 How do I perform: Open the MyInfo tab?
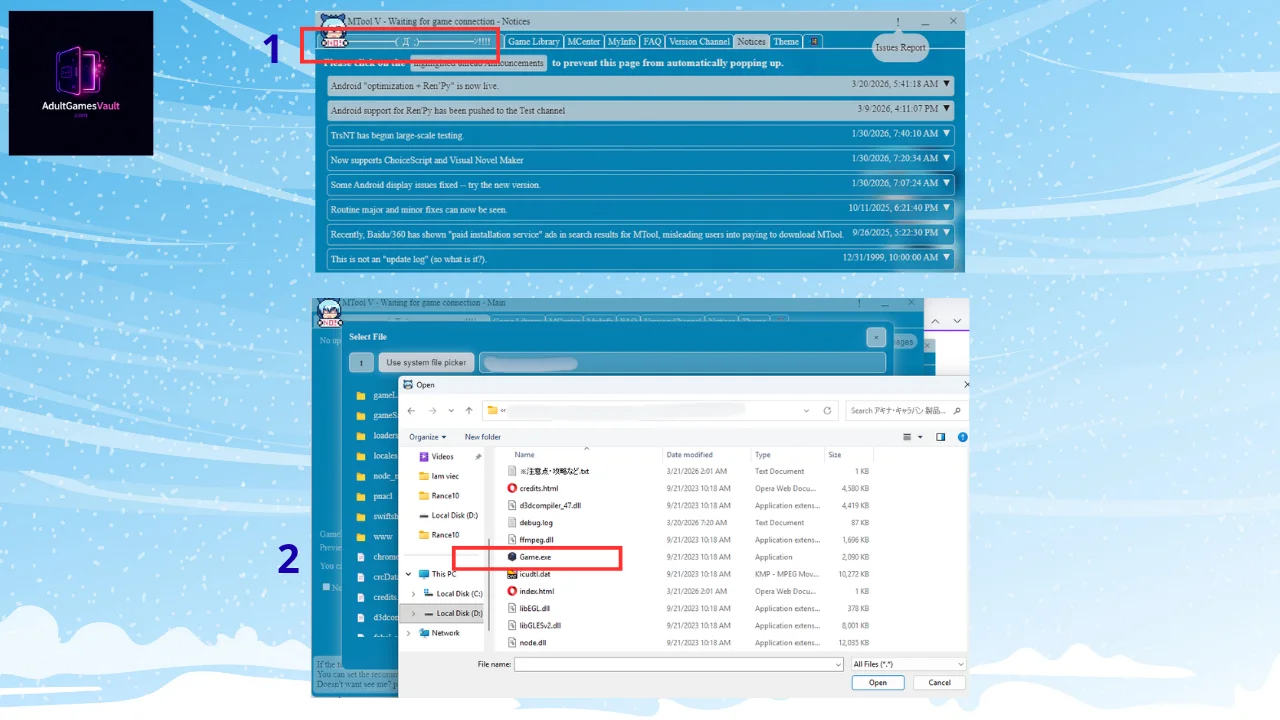(x=621, y=42)
